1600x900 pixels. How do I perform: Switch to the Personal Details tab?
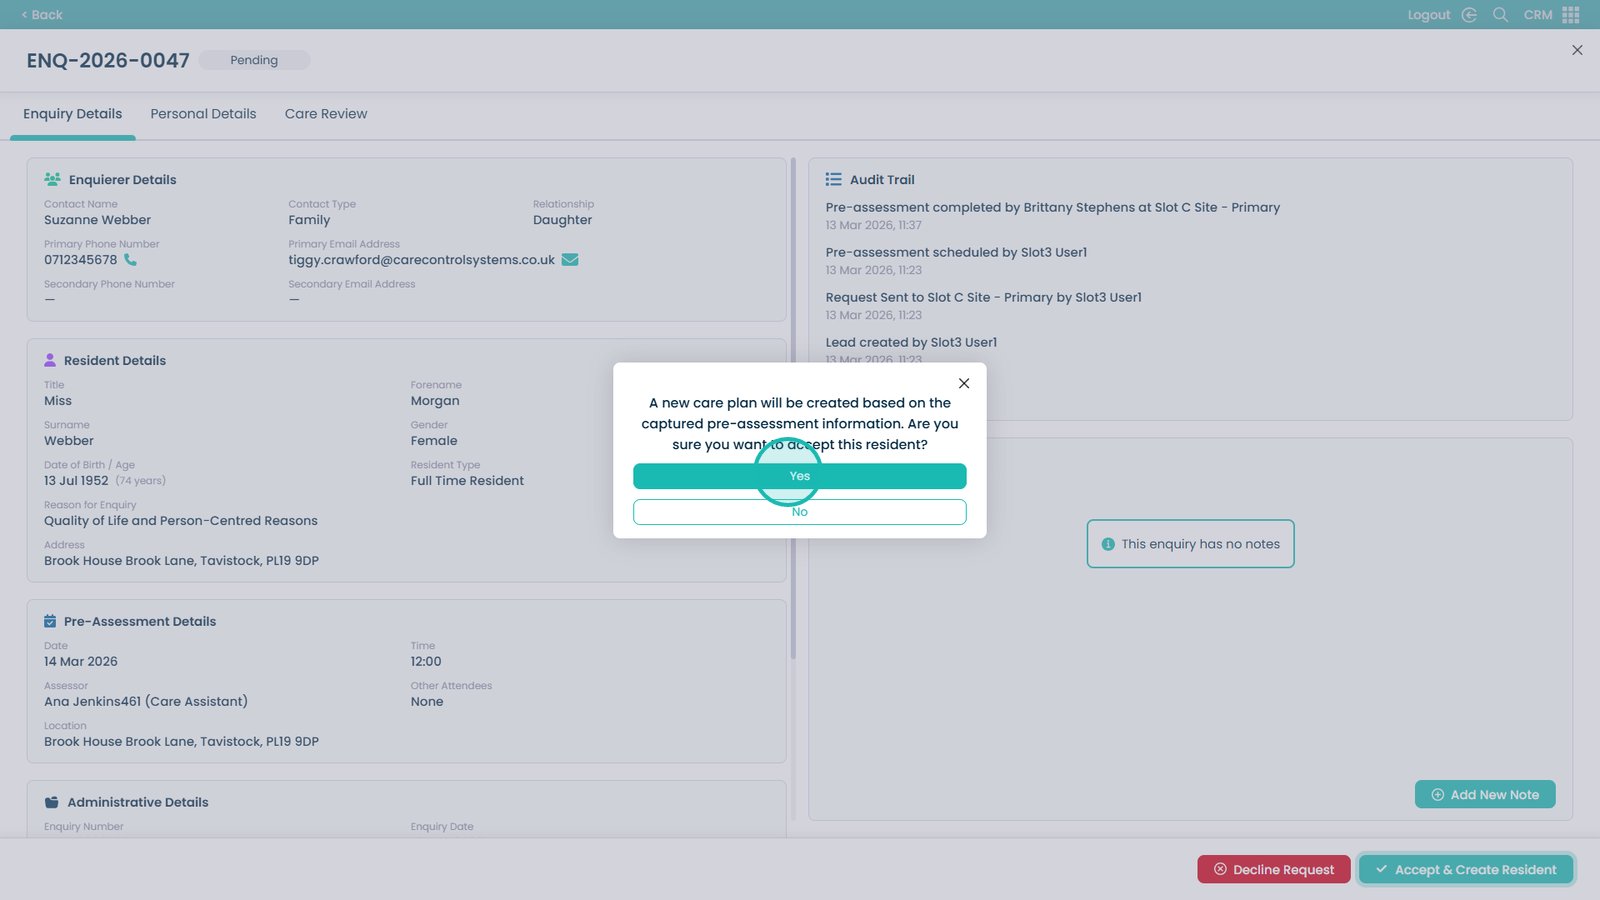(x=203, y=114)
